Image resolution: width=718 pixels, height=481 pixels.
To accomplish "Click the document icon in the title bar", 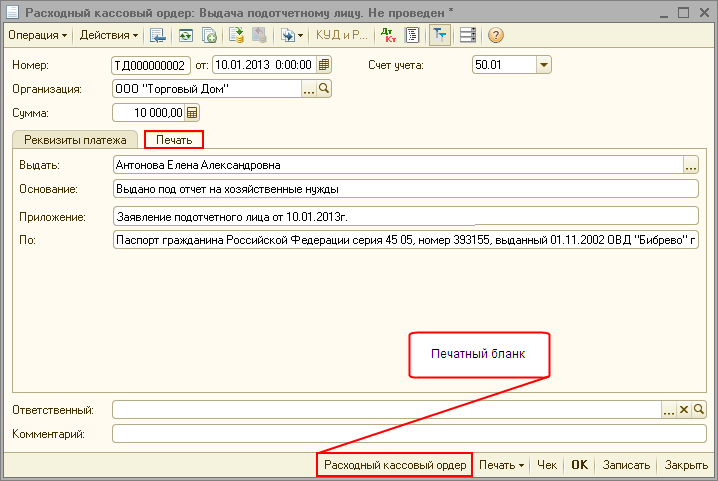I will pyautogui.click(x=12, y=12).
